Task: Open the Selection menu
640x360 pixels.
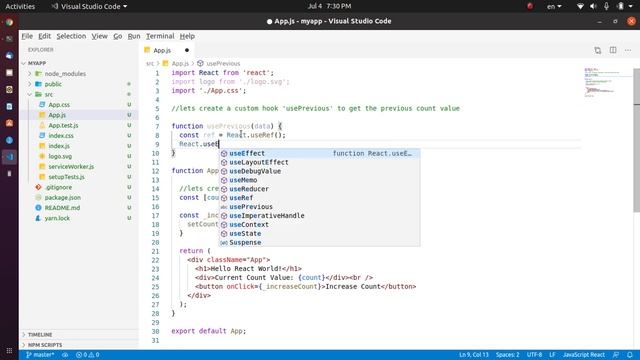Action: point(71,36)
